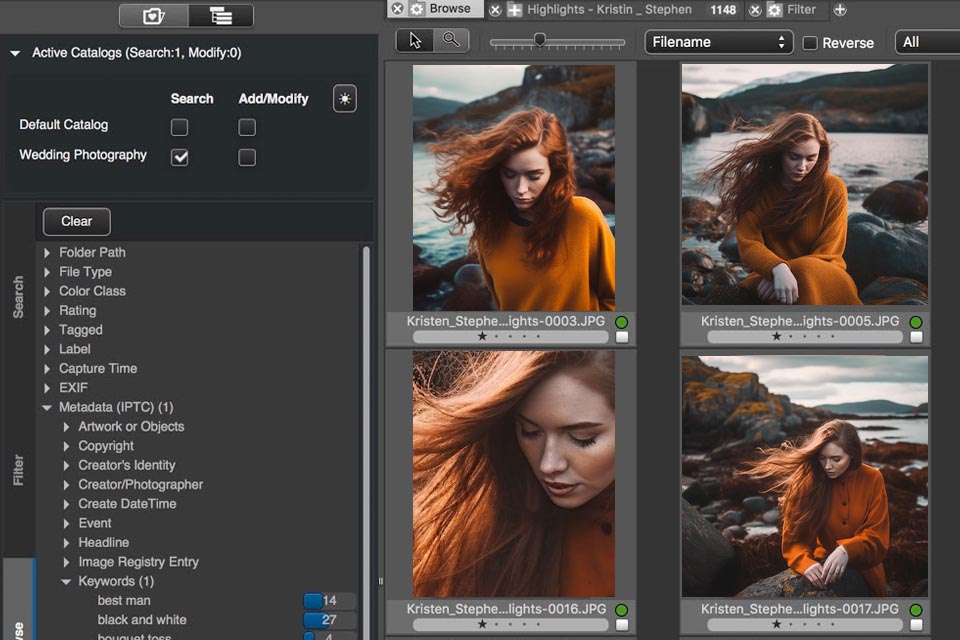Select the magnifier zoom tool
This screenshot has width=960, height=640.
tap(451, 40)
